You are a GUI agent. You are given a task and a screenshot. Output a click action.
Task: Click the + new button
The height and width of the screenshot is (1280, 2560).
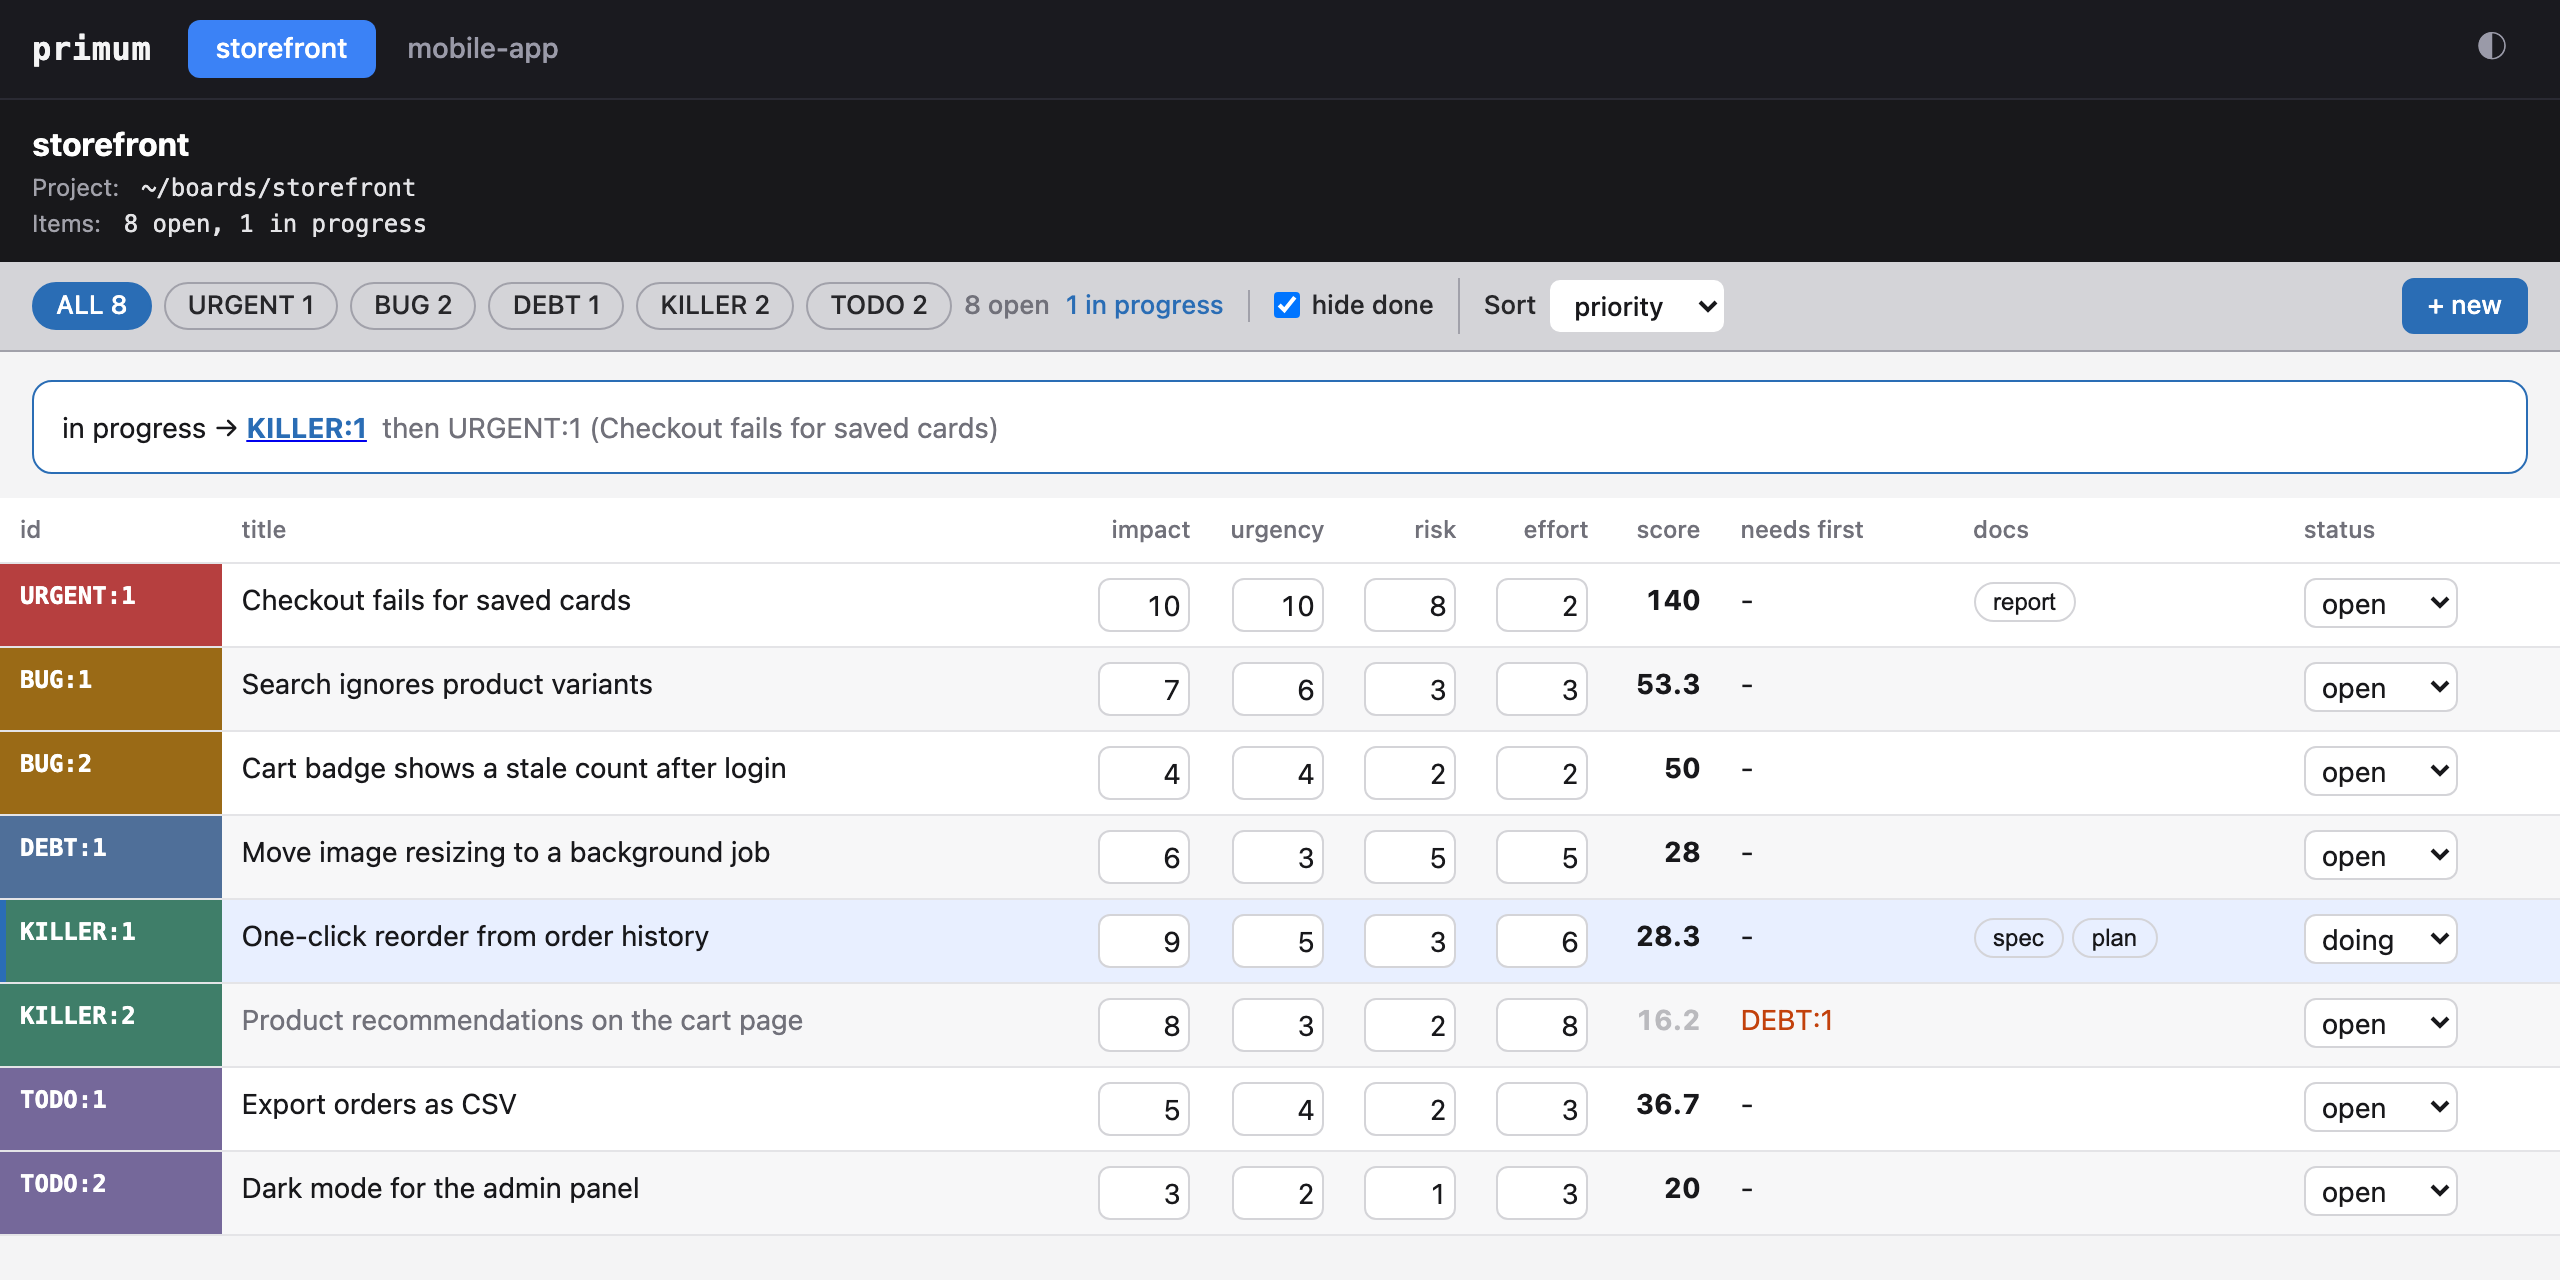[x=2464, y=305]
